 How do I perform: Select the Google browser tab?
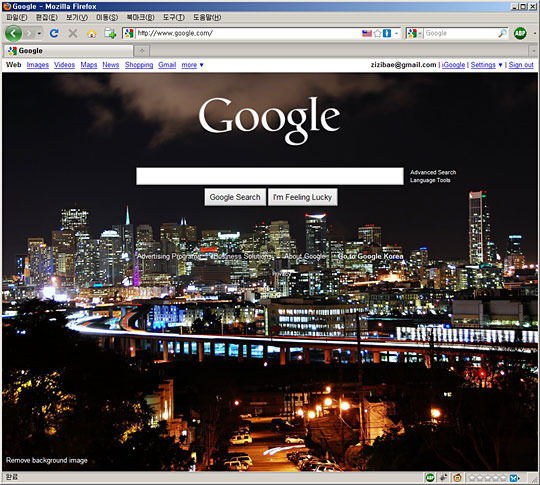pyautogui.click(x=68, y=51)
